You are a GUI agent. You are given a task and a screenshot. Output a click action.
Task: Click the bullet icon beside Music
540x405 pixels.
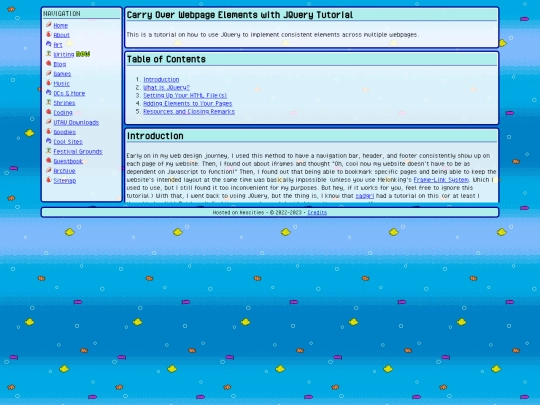pyautogui.click(x=49, y=83)
